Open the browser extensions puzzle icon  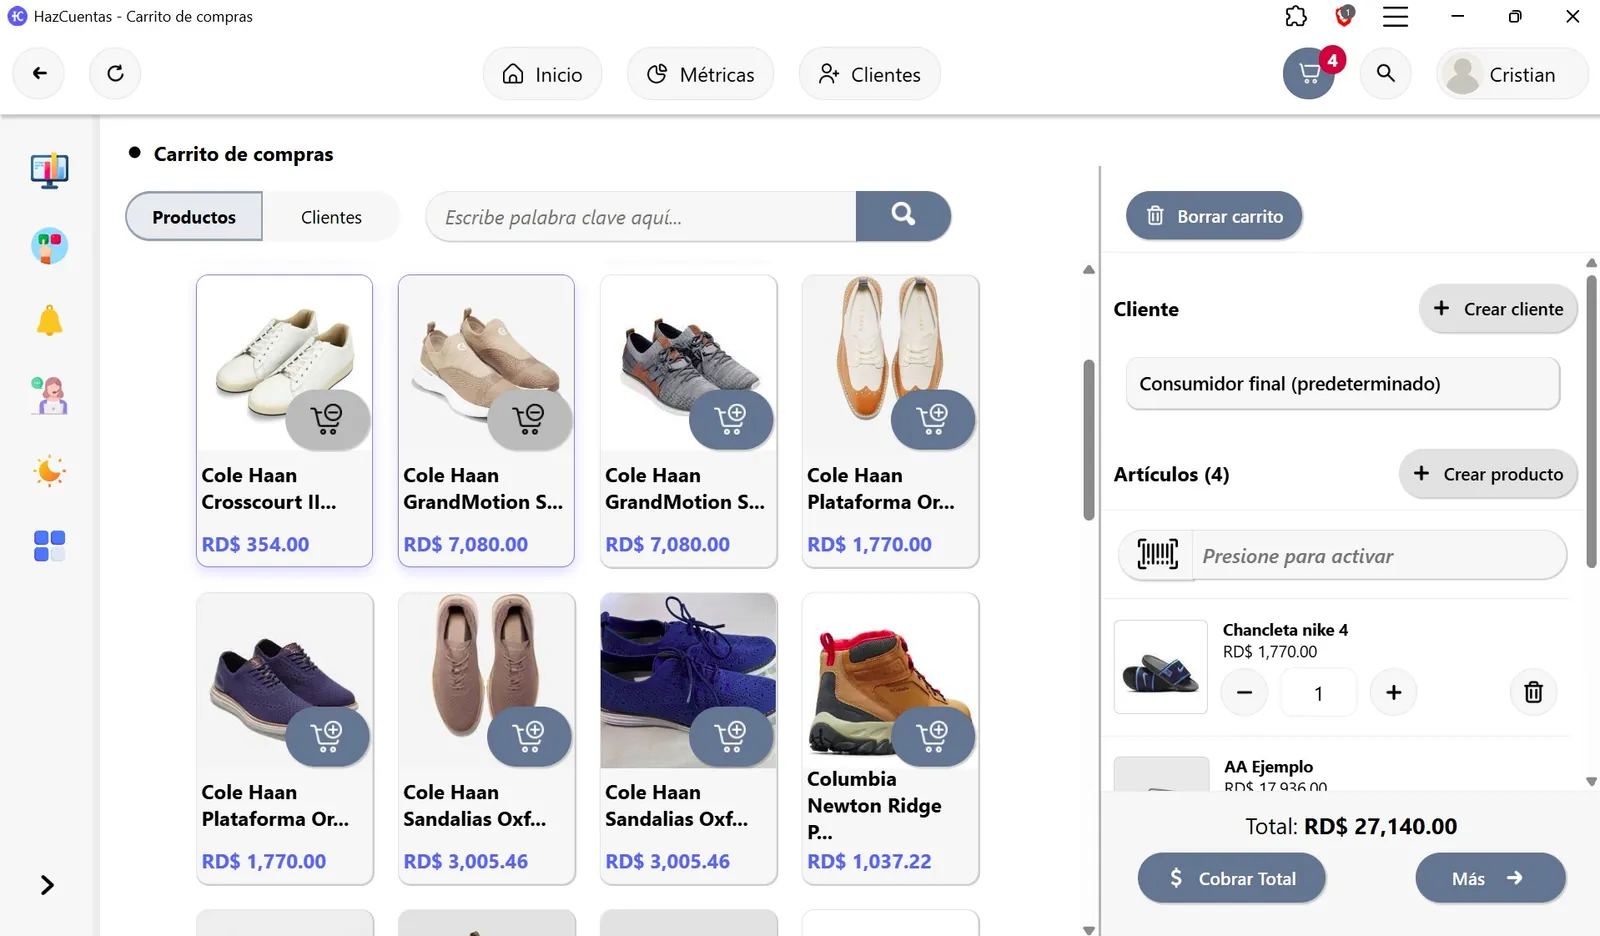coord(1296,16)
